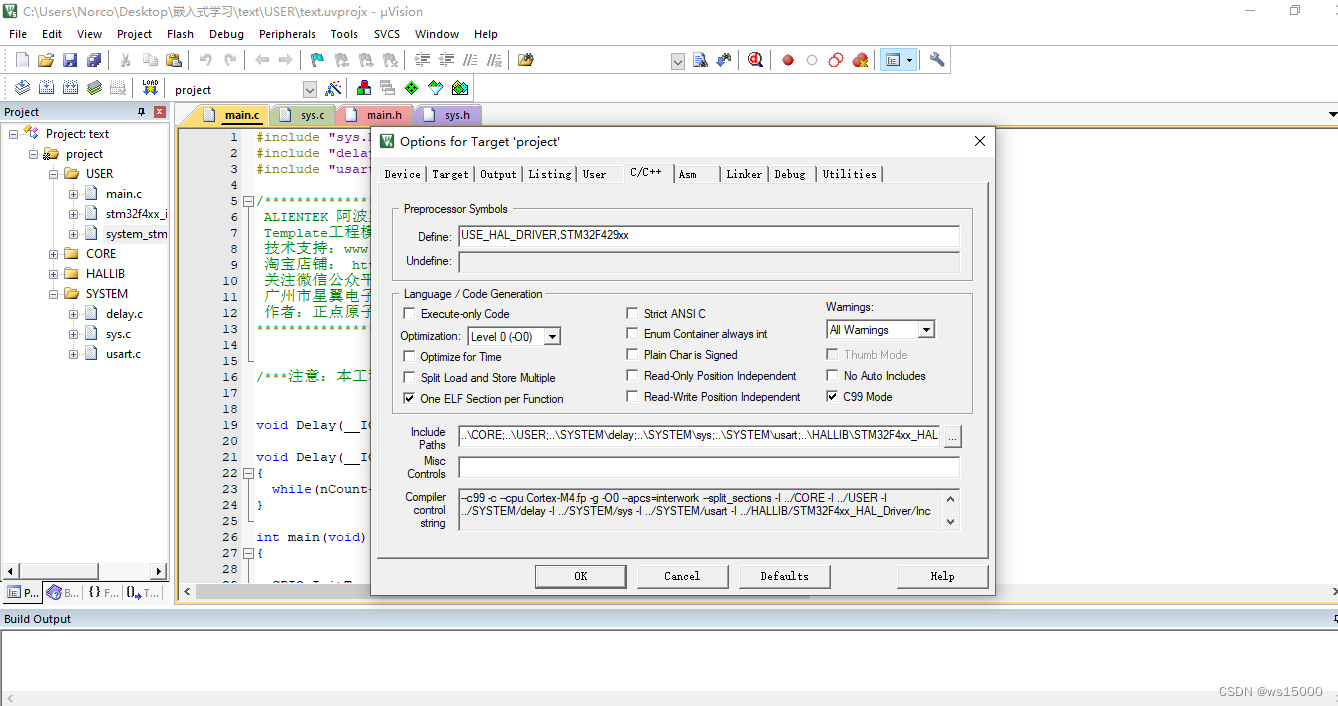The height and width of the screenshot is (706, 1338).
Task: Click the Insert Bookmark flag icon
Action: click(318, 60)
